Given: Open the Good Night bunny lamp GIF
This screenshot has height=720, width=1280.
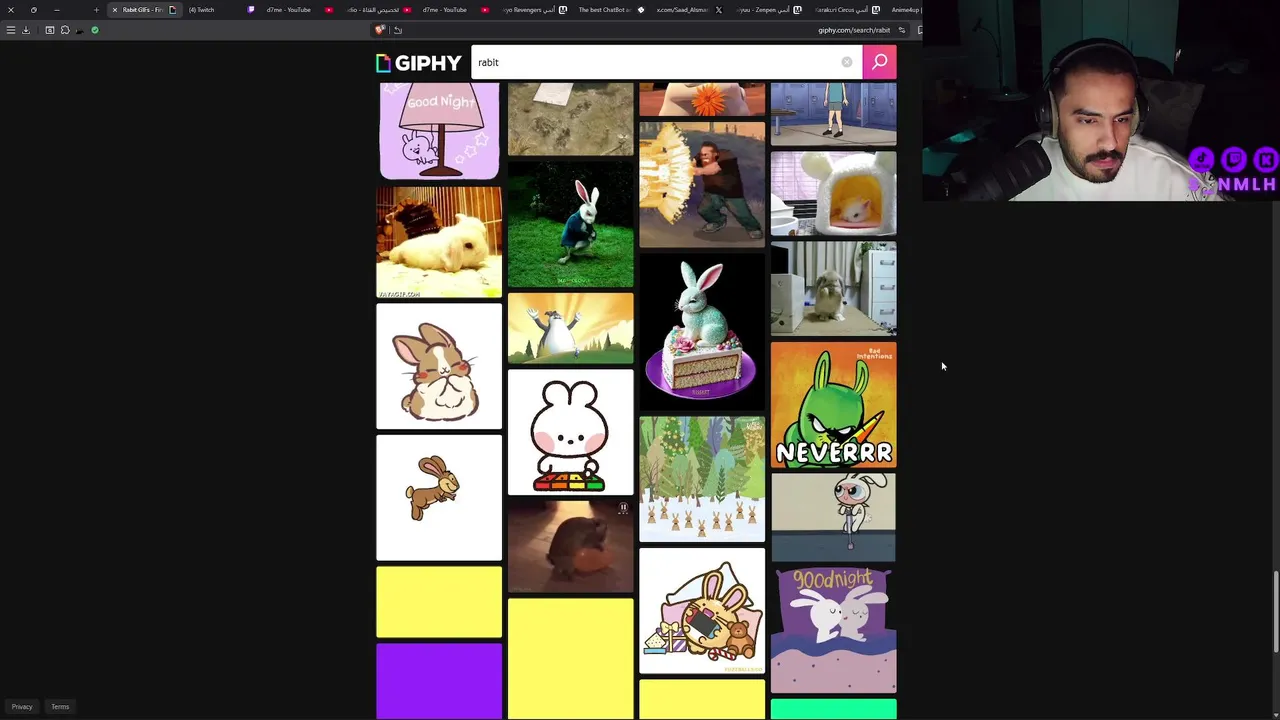Looking at the screenshot, I should click(439, 131).
